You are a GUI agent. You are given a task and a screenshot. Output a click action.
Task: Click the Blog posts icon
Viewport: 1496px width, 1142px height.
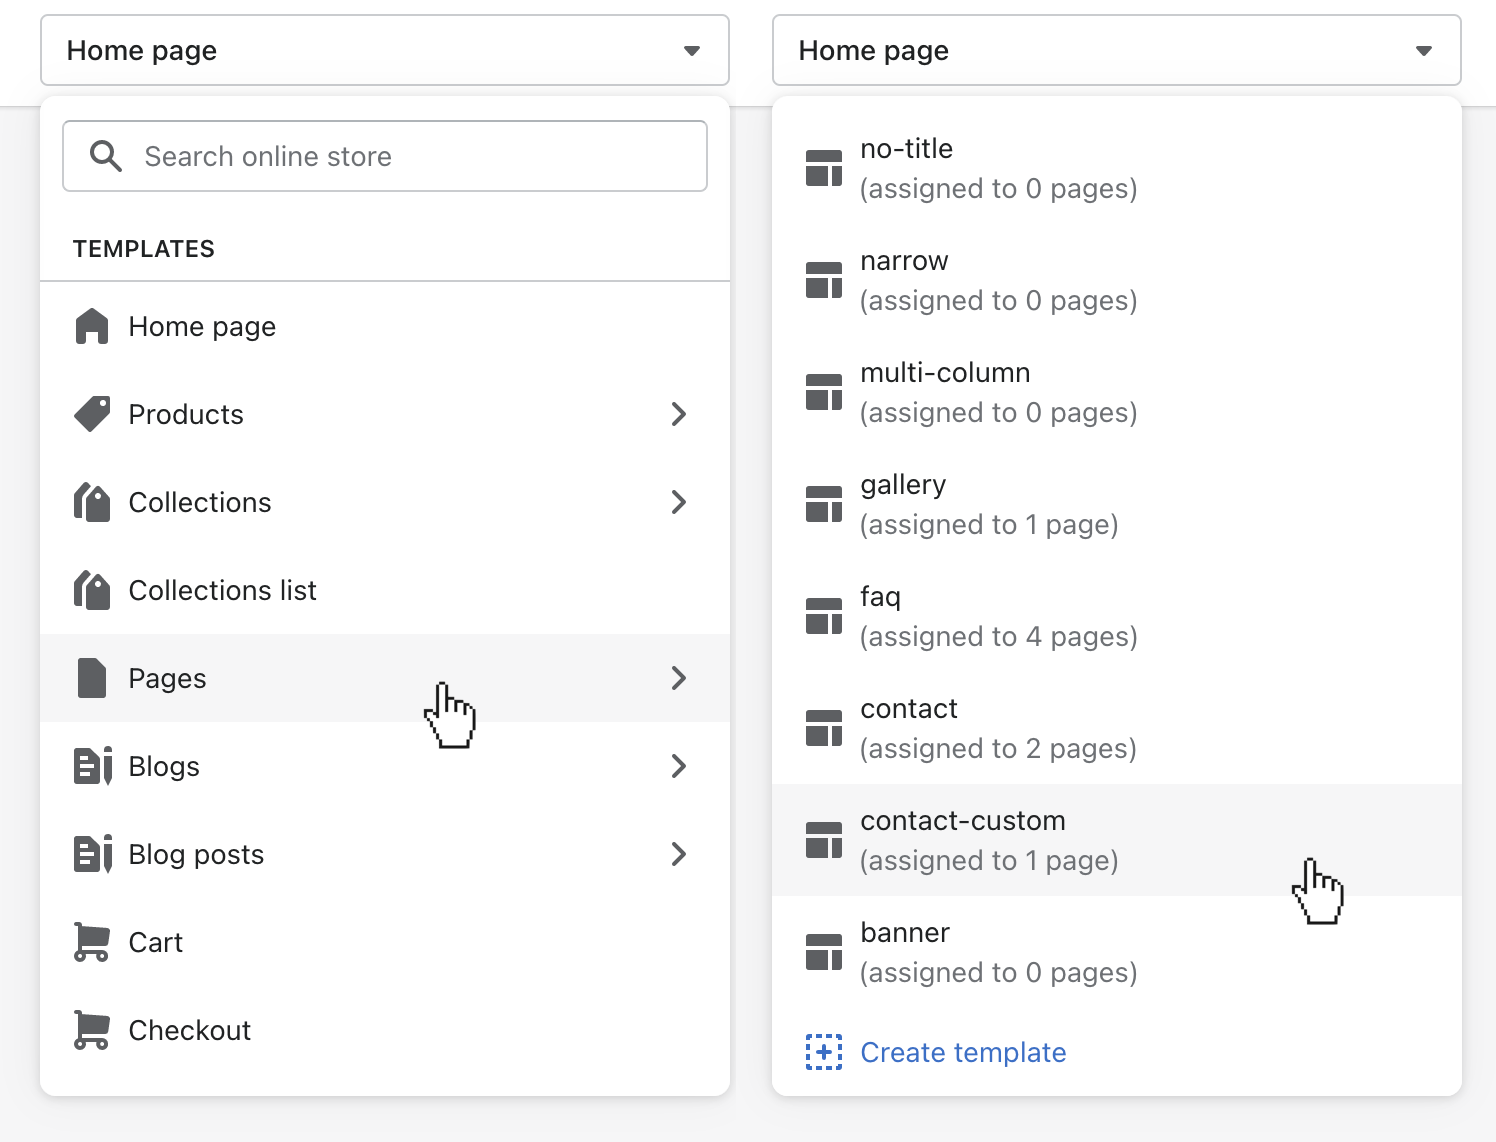coord(93,854)
